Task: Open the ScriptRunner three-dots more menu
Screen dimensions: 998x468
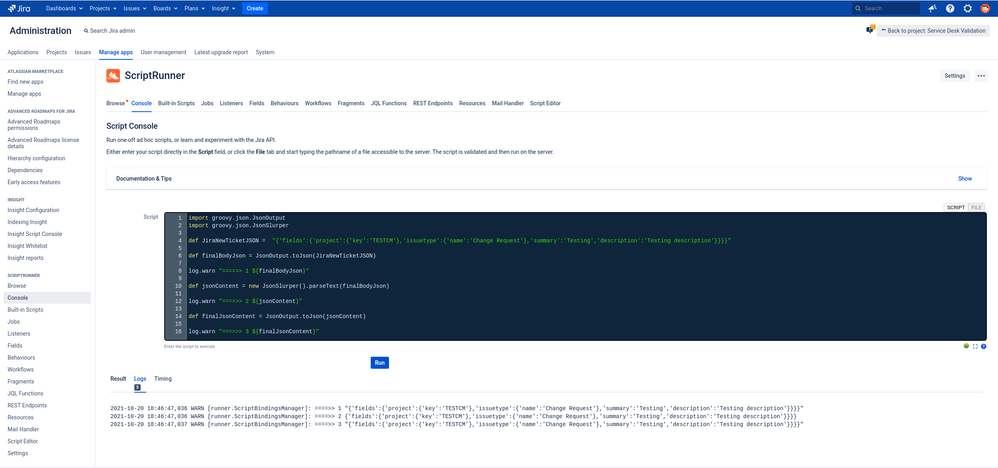Action: [981, 76]
